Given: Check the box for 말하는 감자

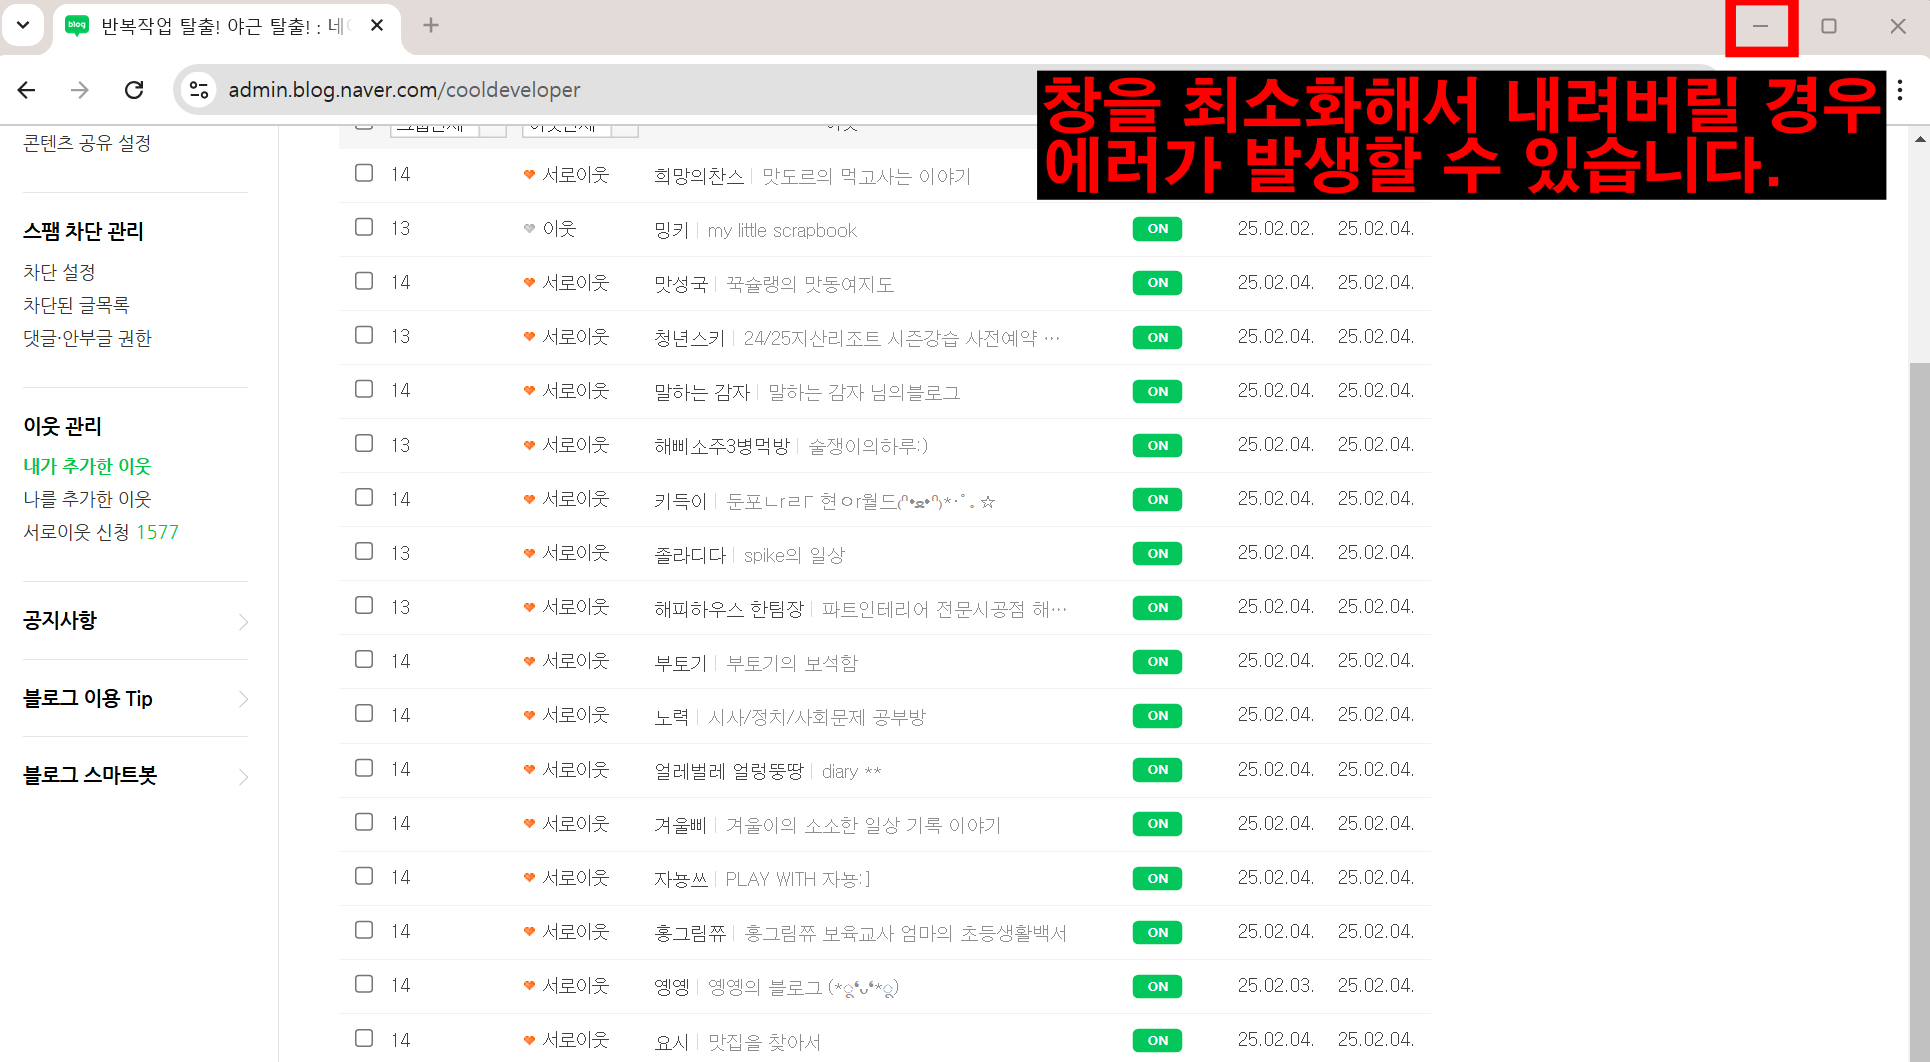Looking at the screenshot, I should [364, 389].
